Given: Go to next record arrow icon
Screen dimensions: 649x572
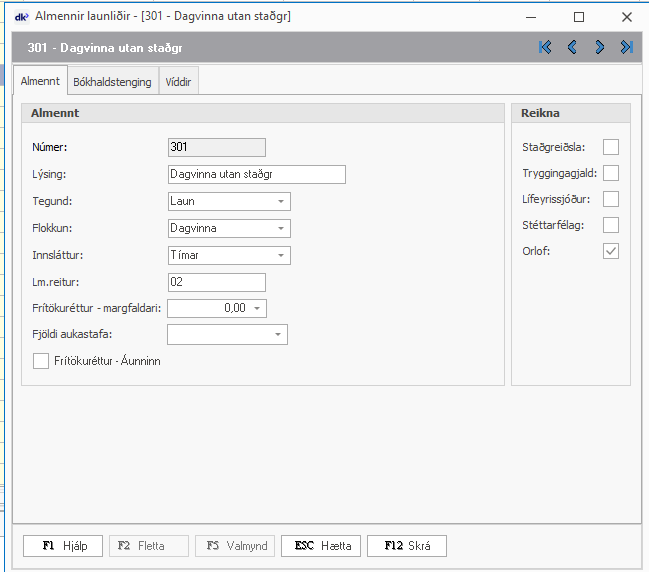Looking at the screenshot, I should [599, 47].
